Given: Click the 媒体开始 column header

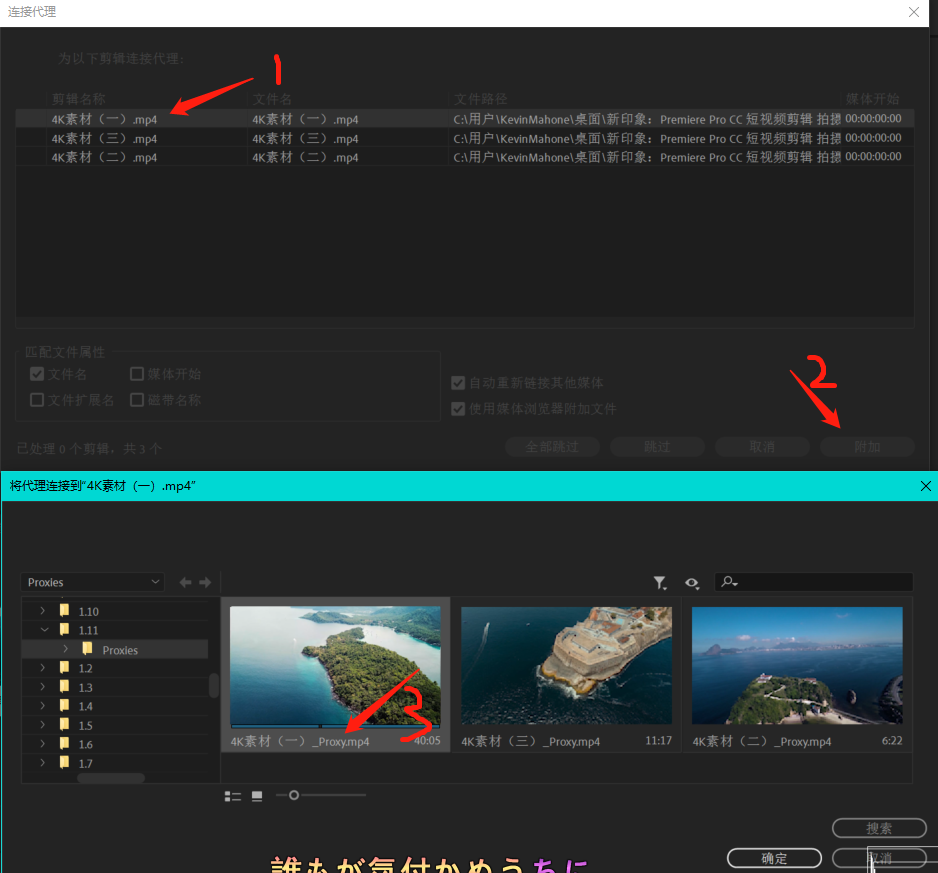Looking at the screenshot, I should (872, 99).
